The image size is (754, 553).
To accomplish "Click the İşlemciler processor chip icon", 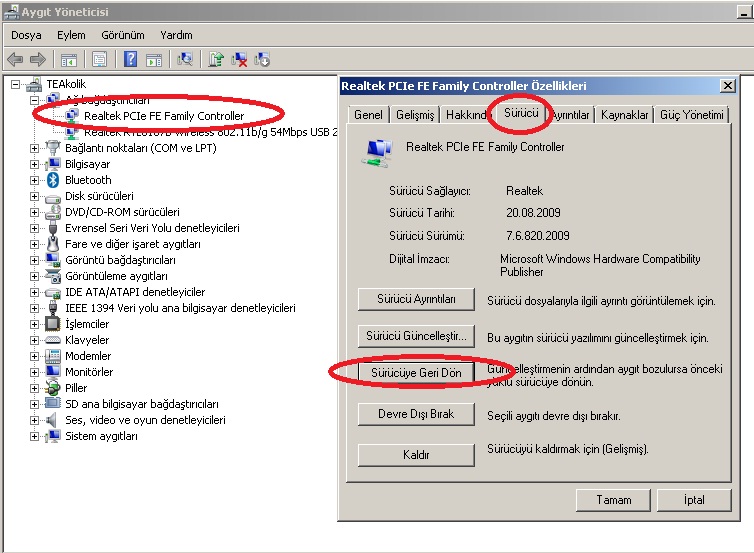I will point(52,324).
